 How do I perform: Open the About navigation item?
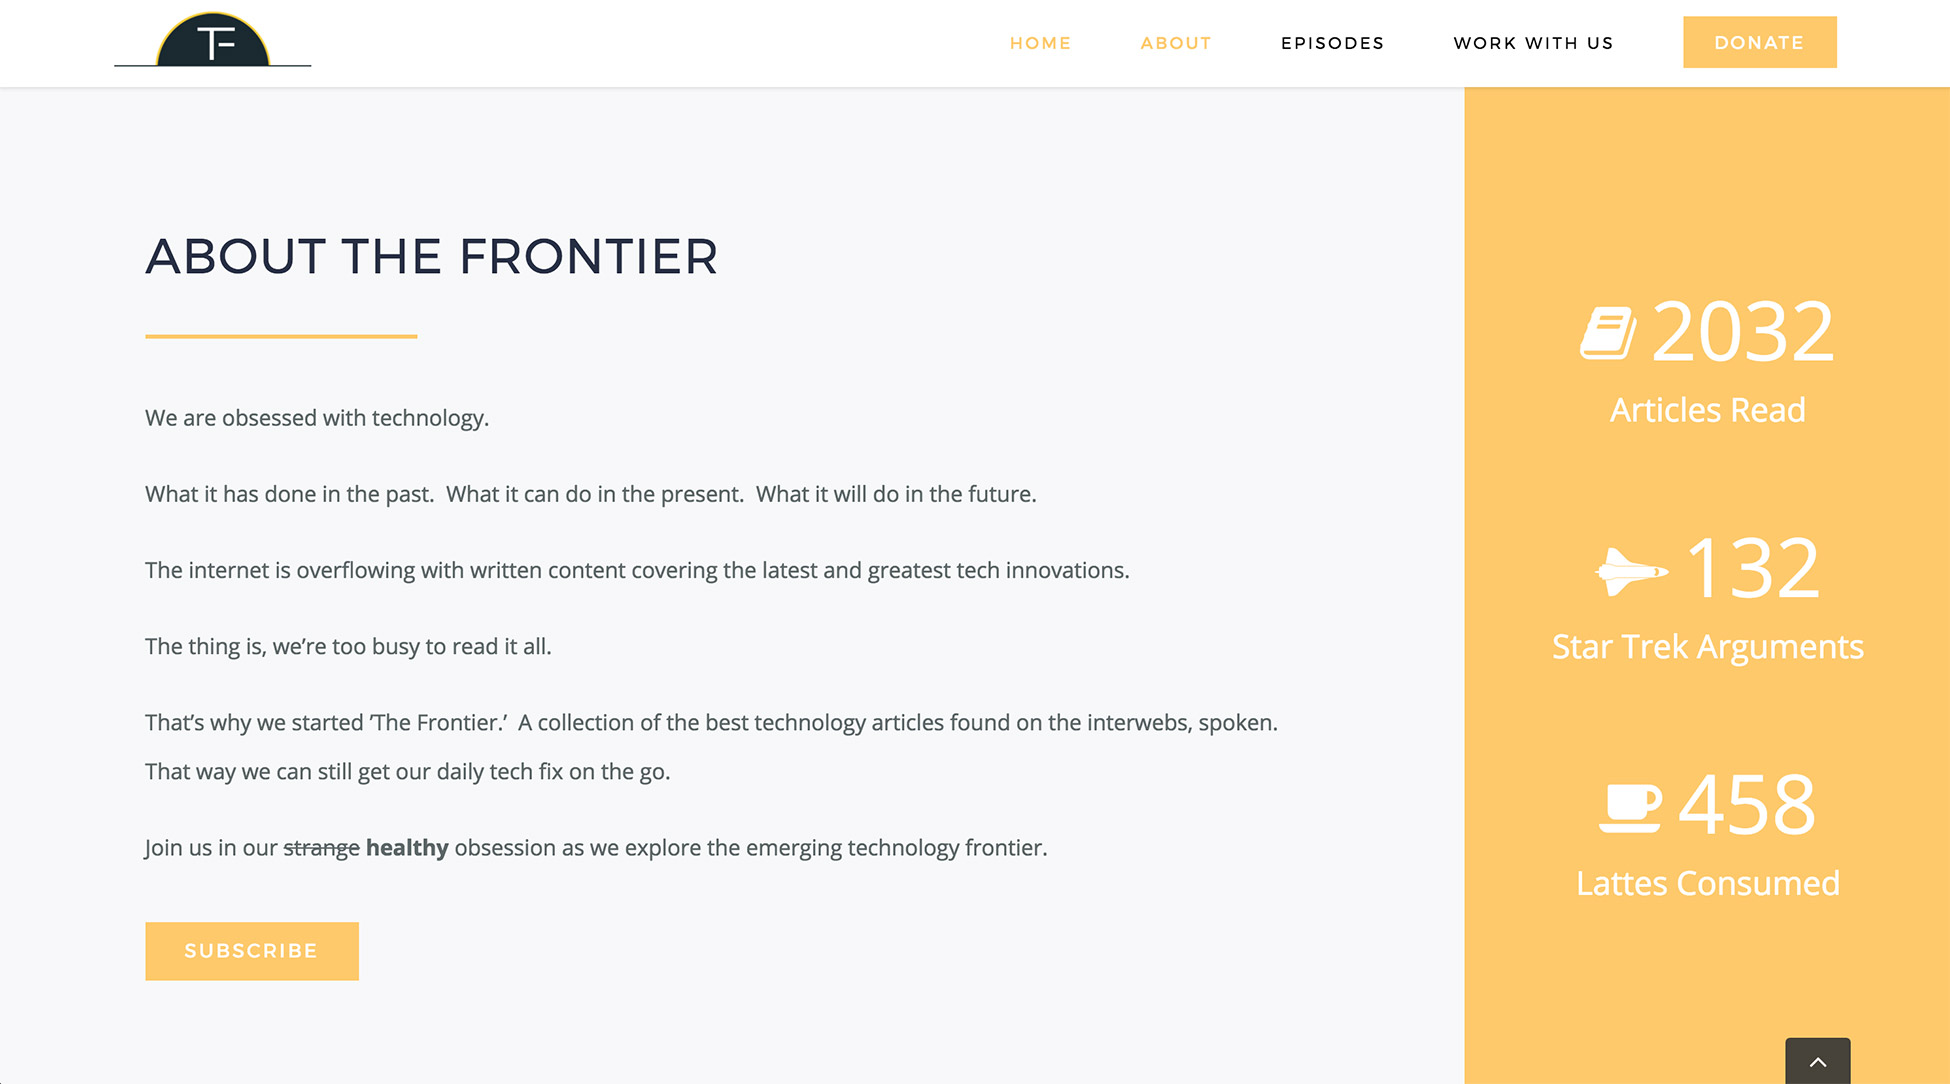tap(1176, 43)
